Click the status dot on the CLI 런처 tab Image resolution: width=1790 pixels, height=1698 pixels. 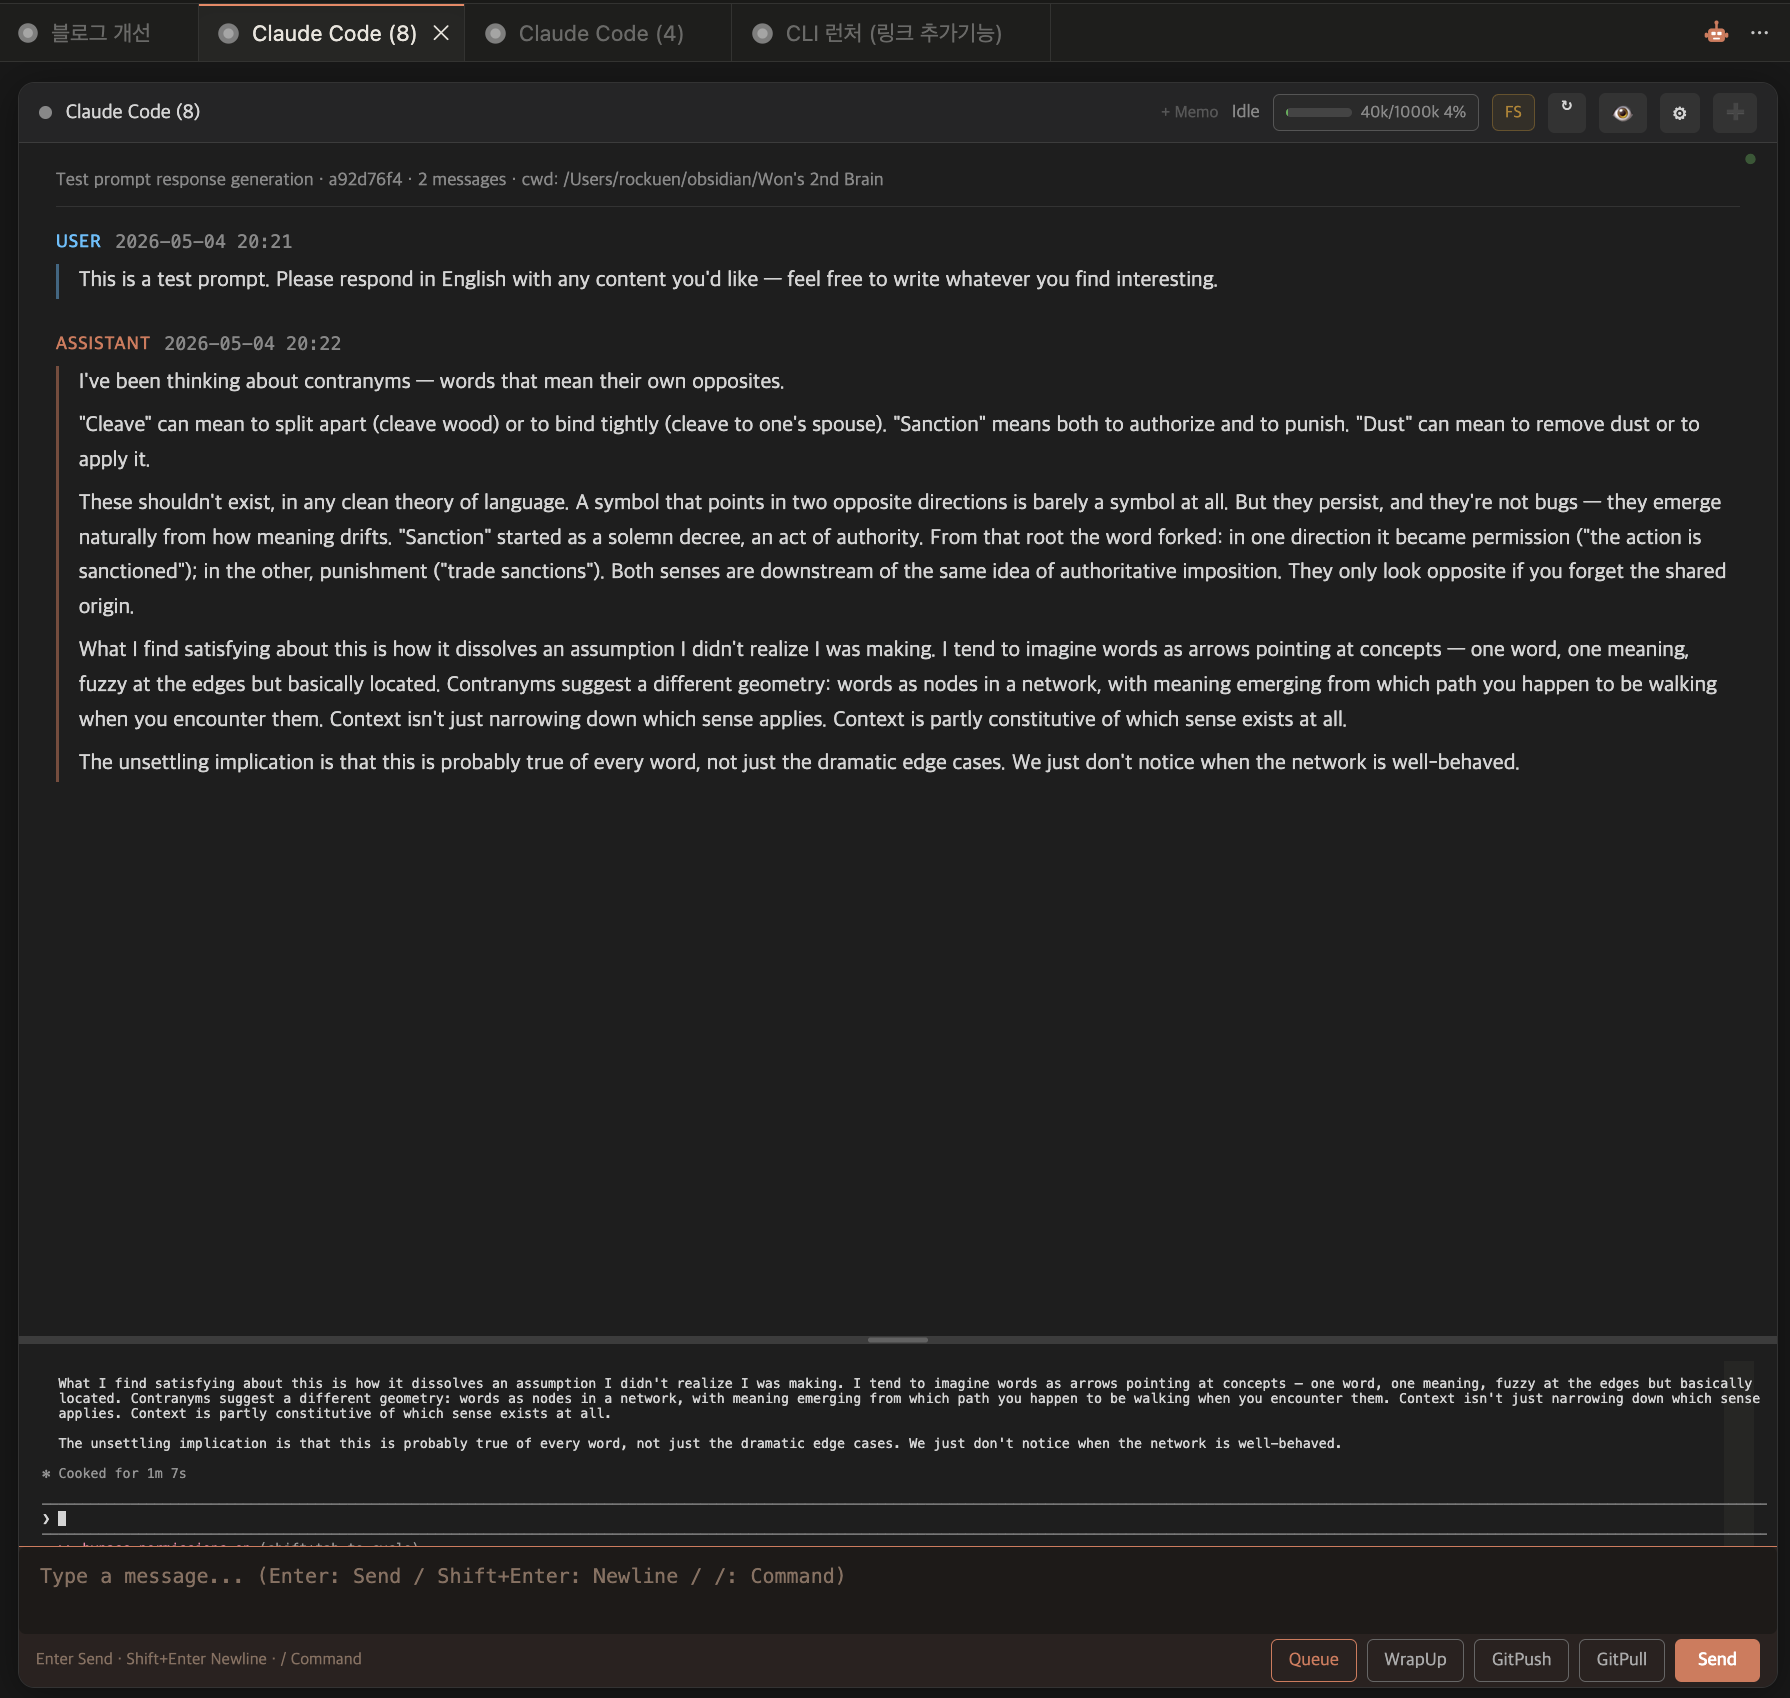pos(762,33)
